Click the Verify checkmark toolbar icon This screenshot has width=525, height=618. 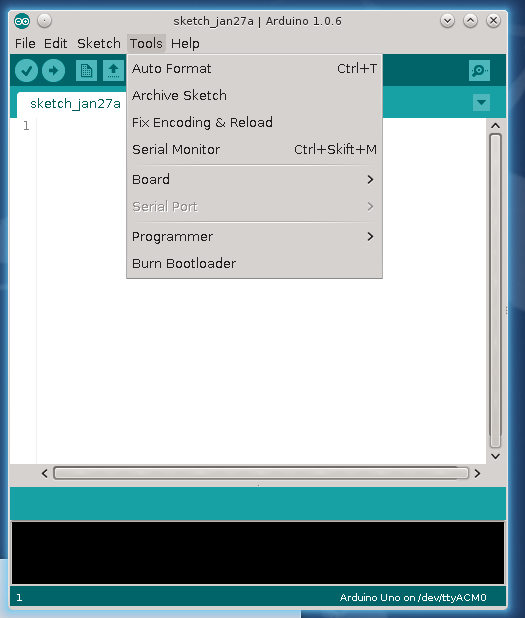coord(26,71)
